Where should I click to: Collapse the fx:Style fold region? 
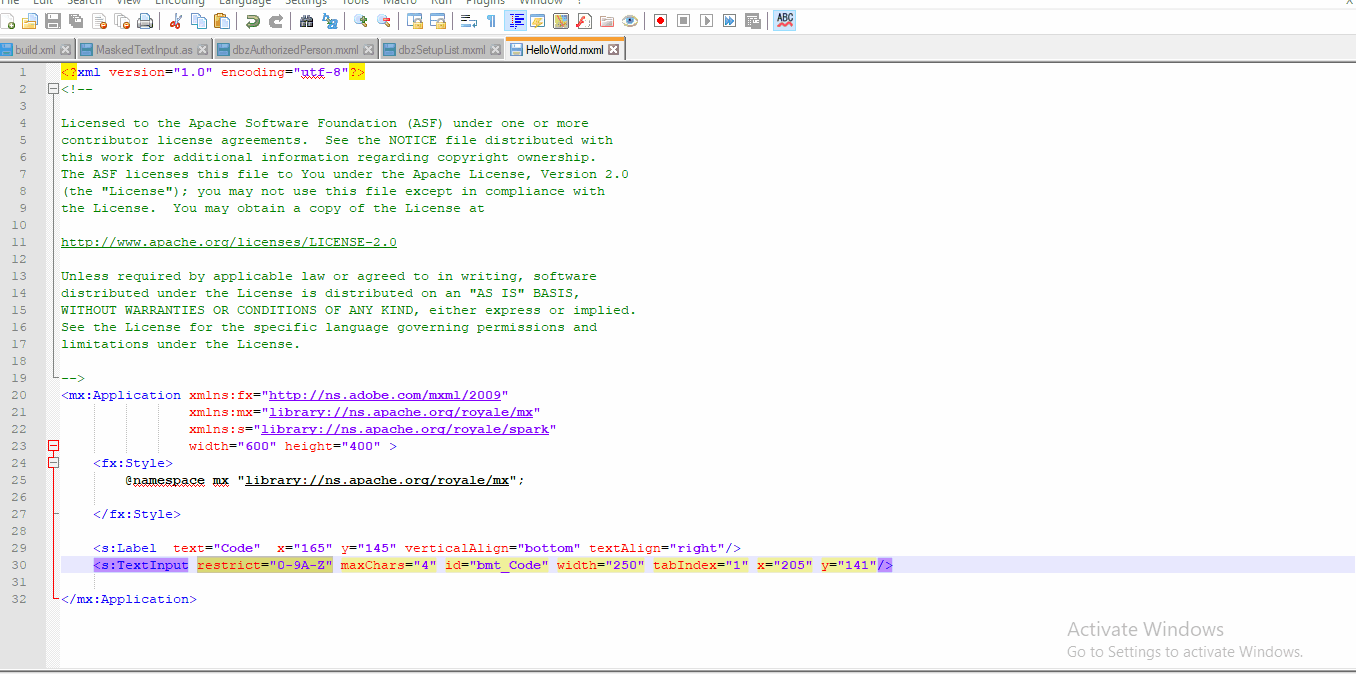click(53, 463)
